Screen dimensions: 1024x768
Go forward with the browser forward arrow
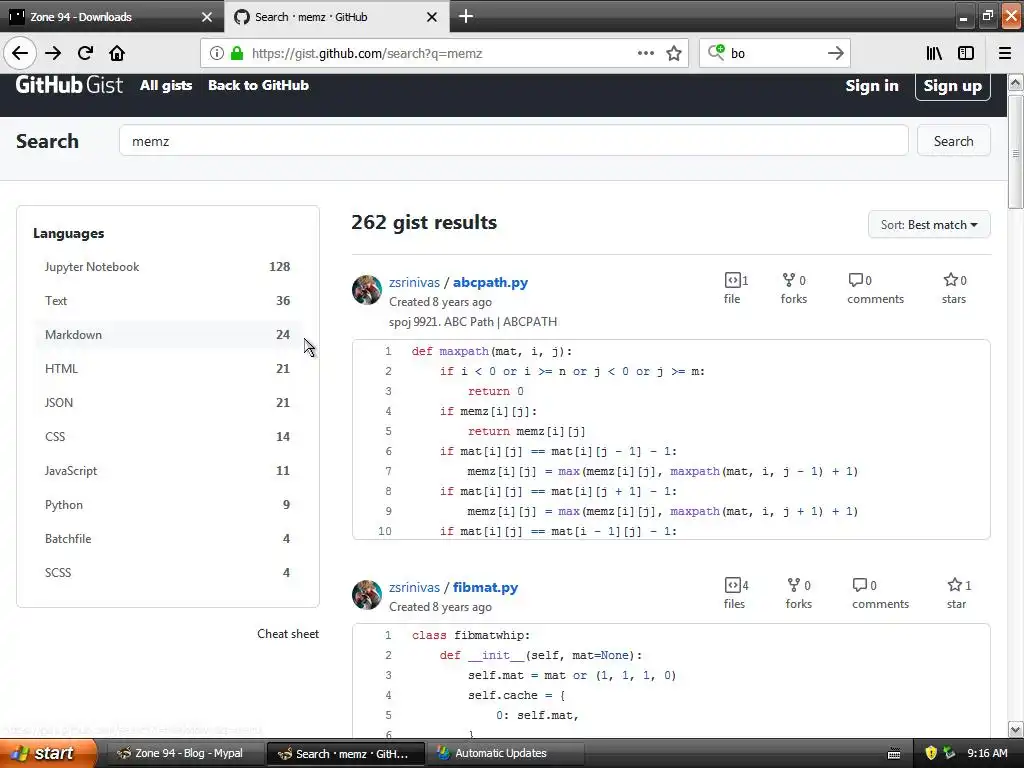53,53
